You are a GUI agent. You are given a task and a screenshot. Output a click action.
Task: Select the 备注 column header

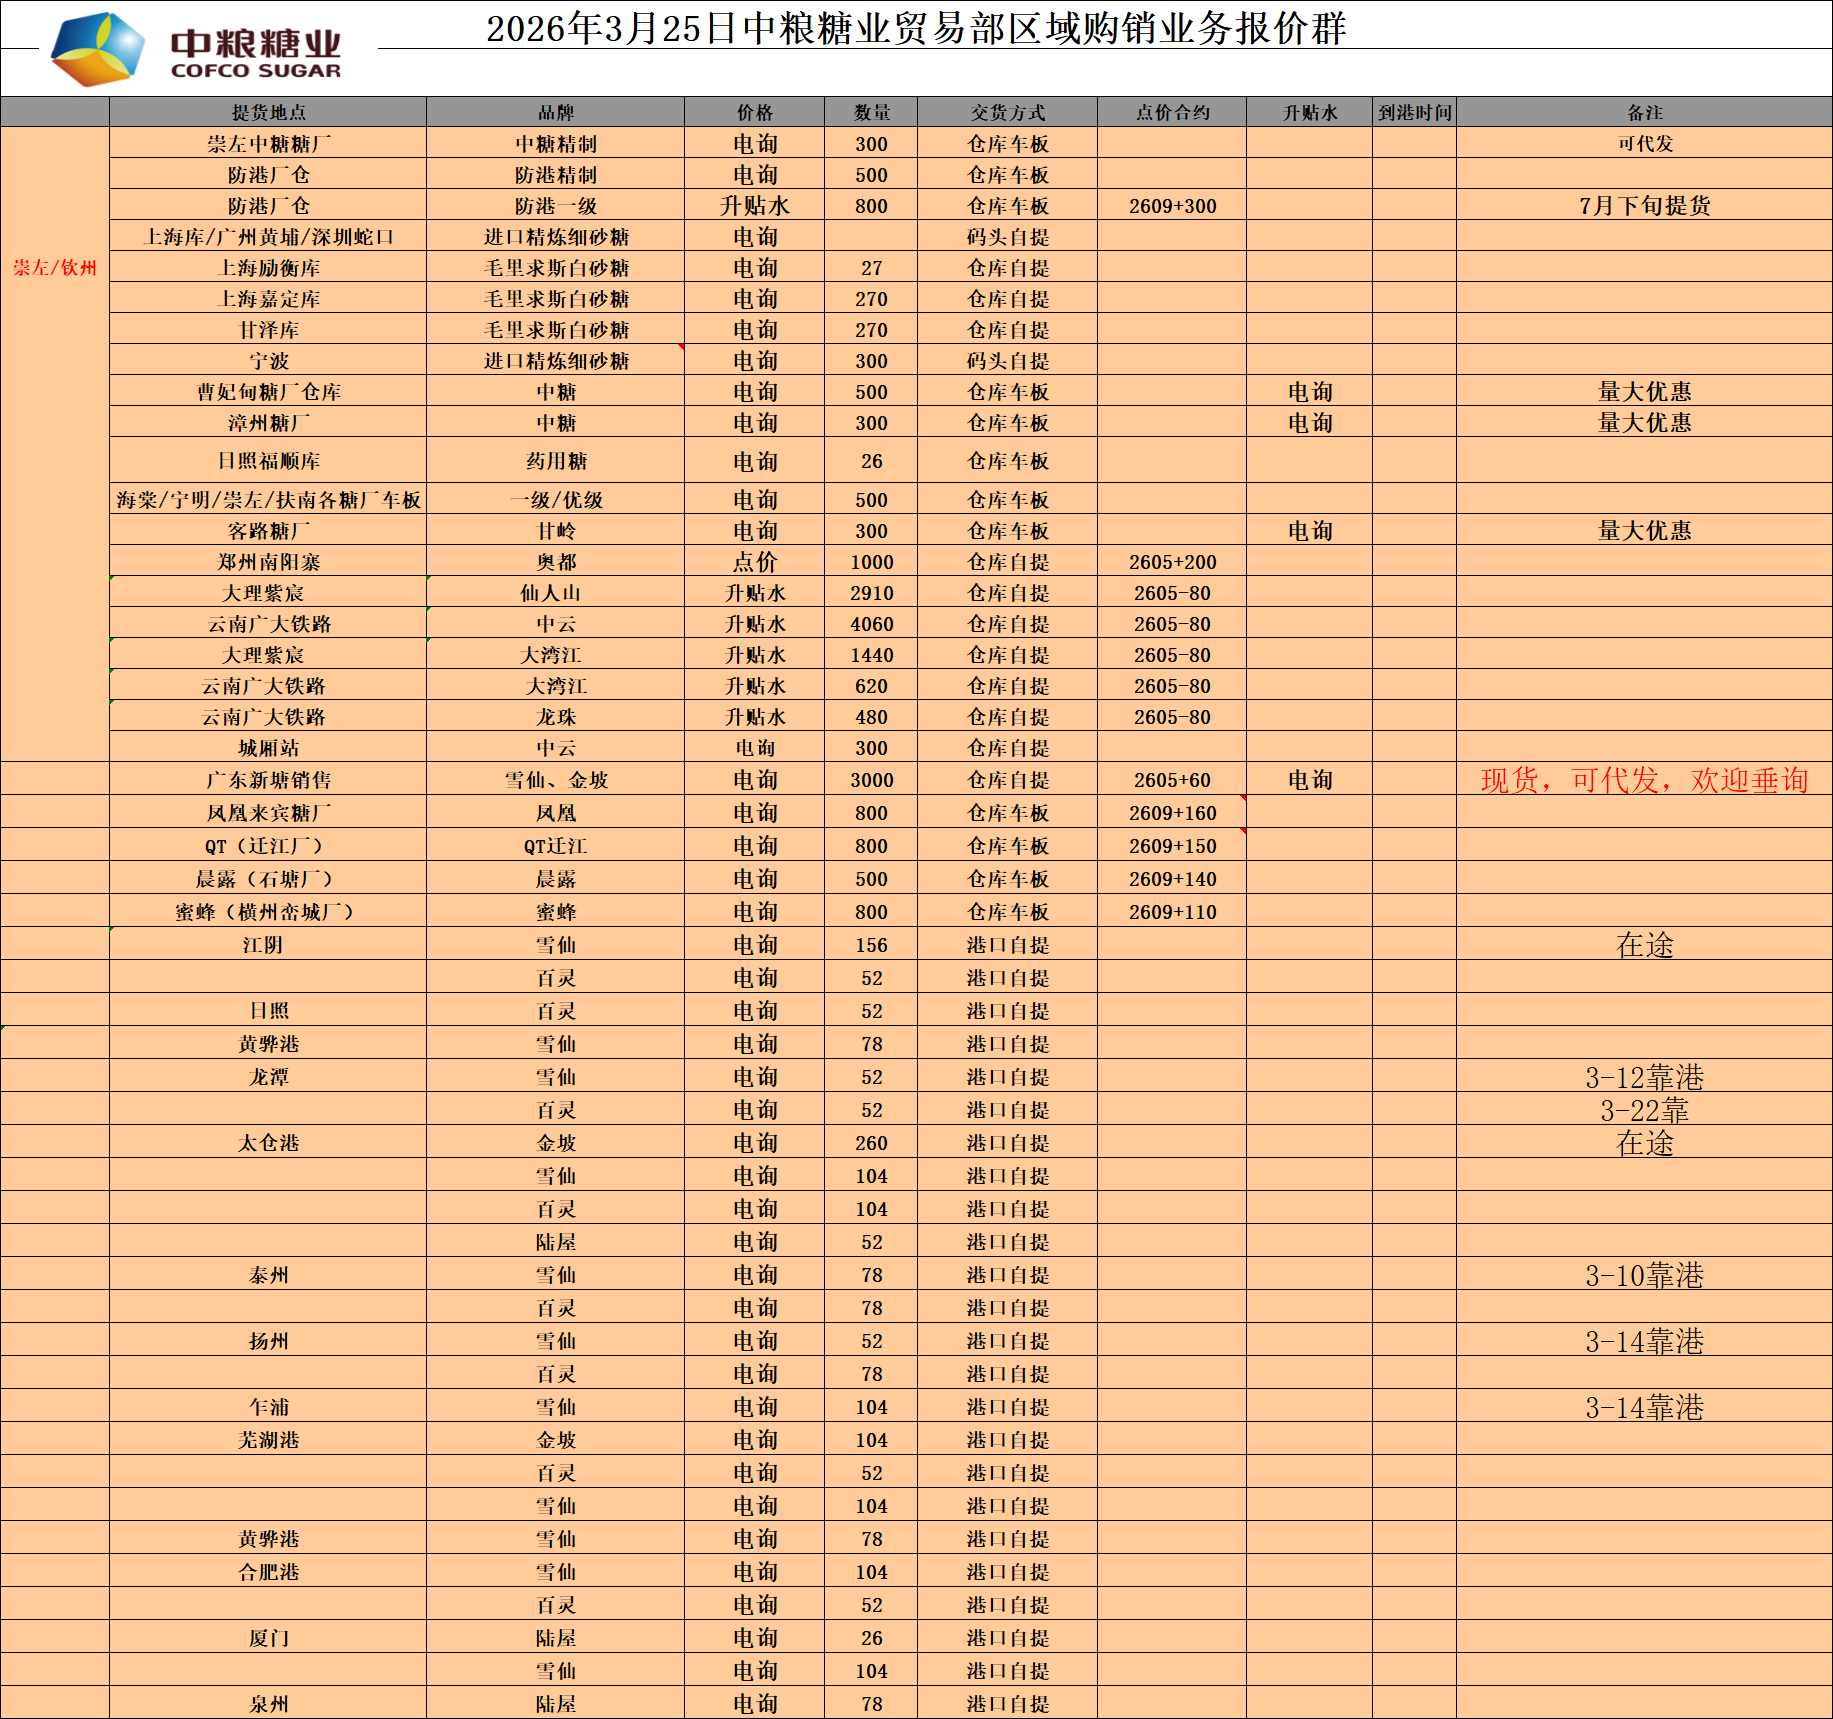click(1644, 112)
